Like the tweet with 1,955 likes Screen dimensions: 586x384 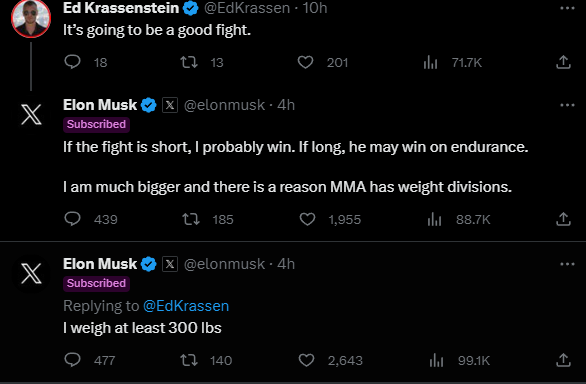[307, 219]
